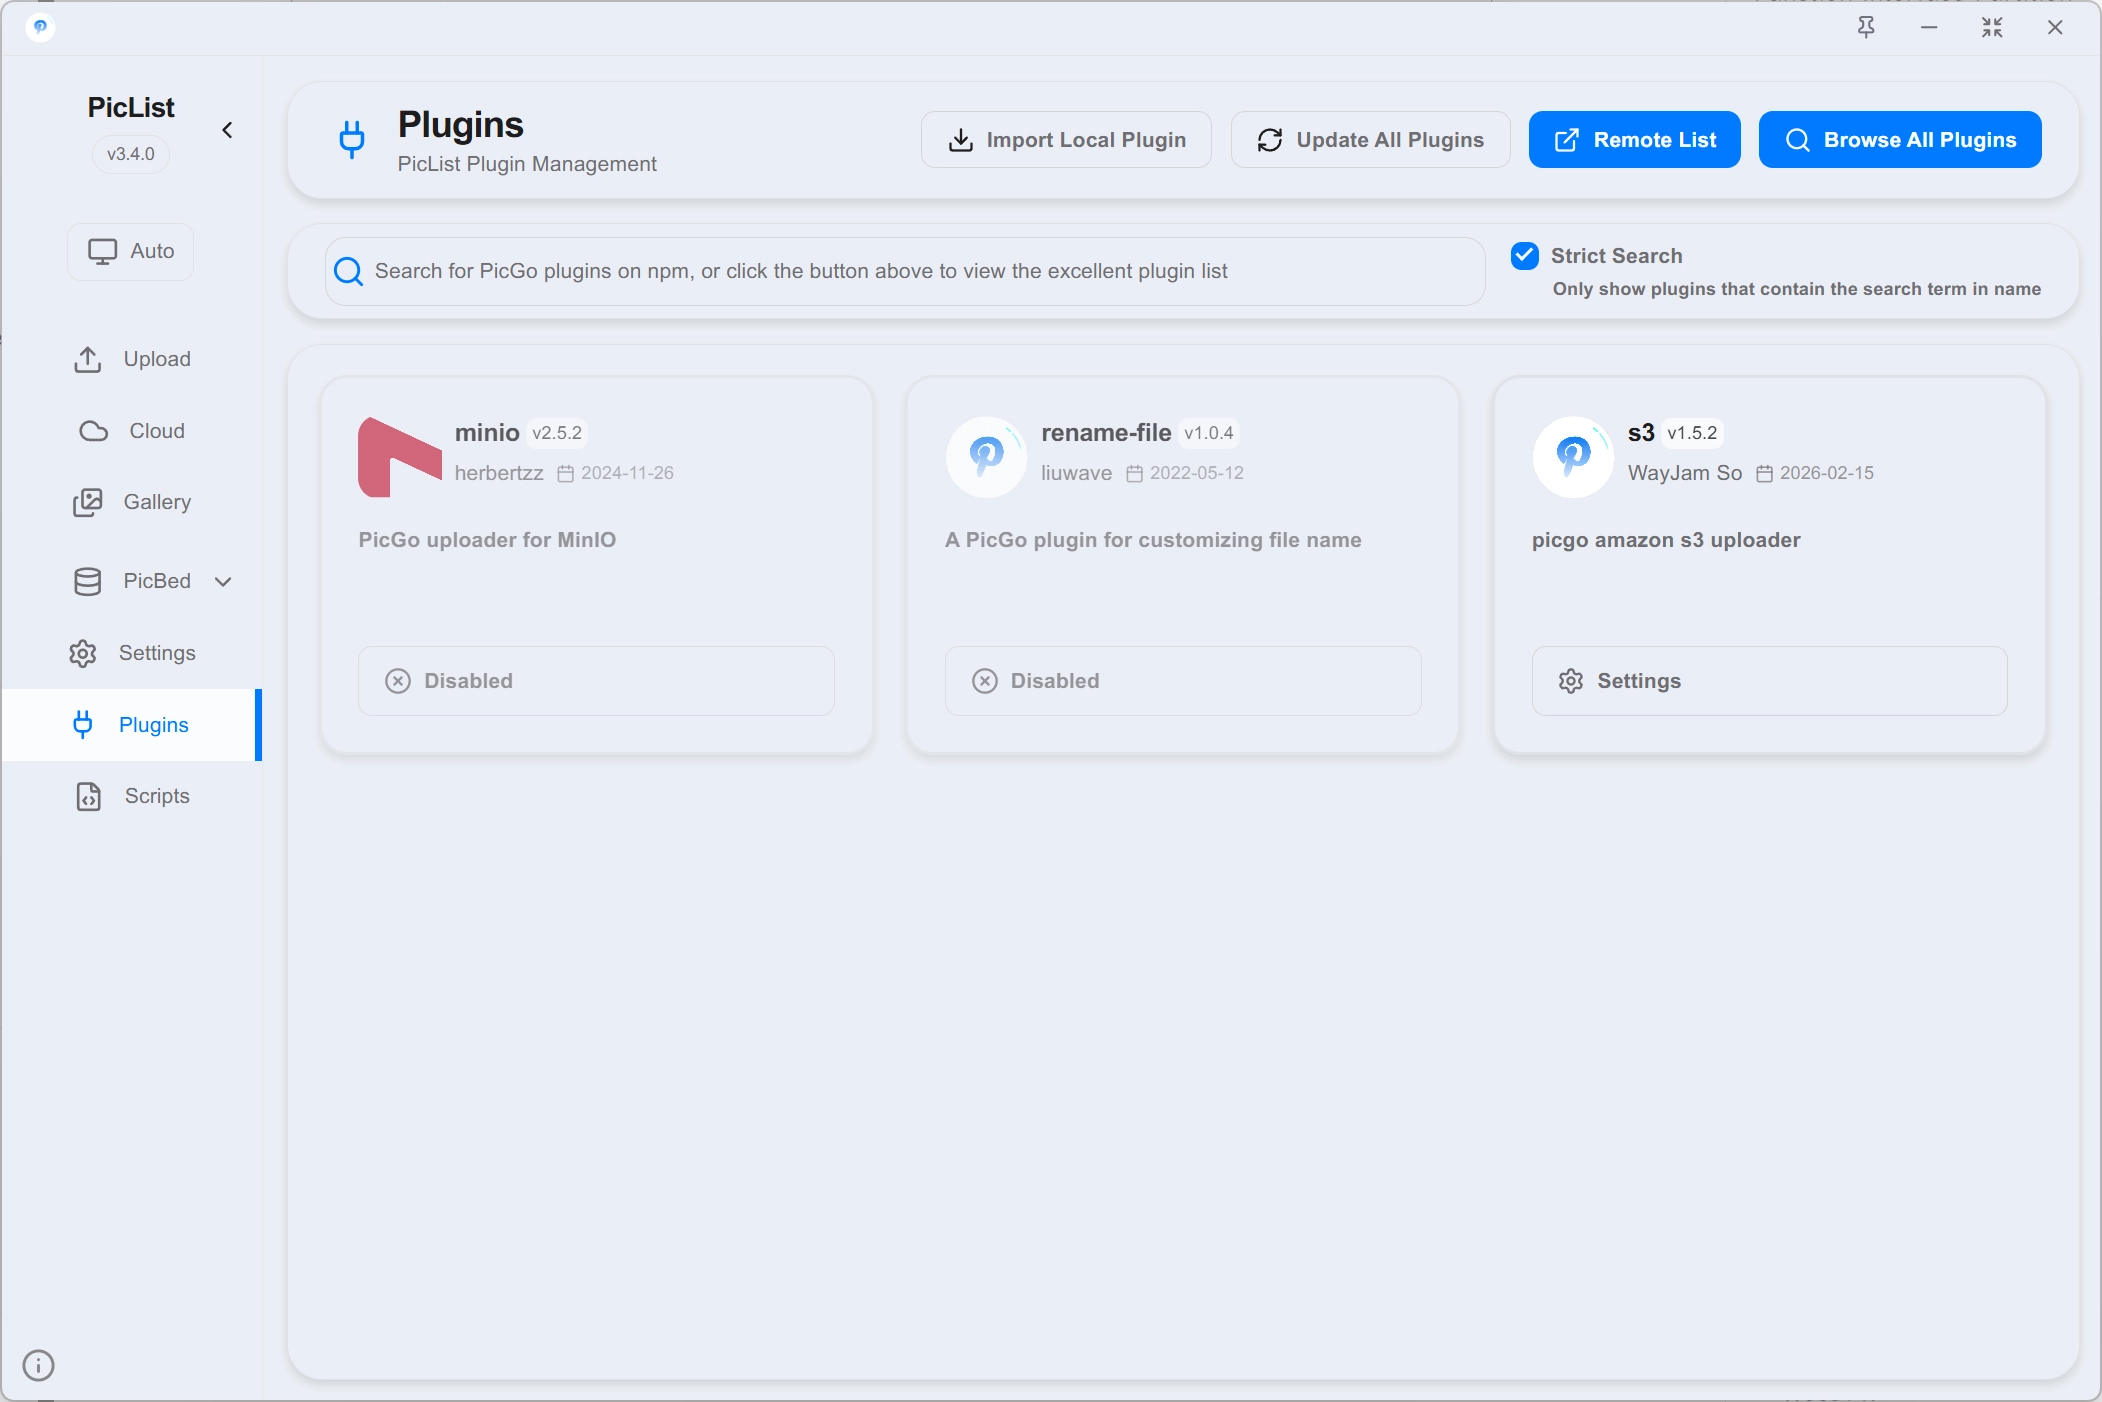The height and width of the screenshot is (1402, 2102).
Task: Click the calendar icon beside 2022-05-12
Action: 1135,473
